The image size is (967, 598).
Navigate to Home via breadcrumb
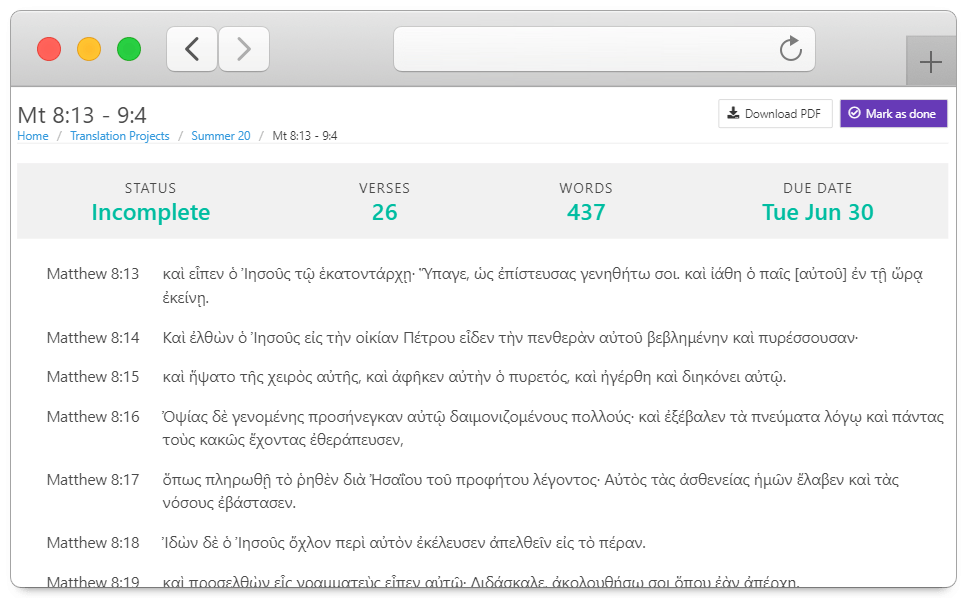click(x=32, y=135)
